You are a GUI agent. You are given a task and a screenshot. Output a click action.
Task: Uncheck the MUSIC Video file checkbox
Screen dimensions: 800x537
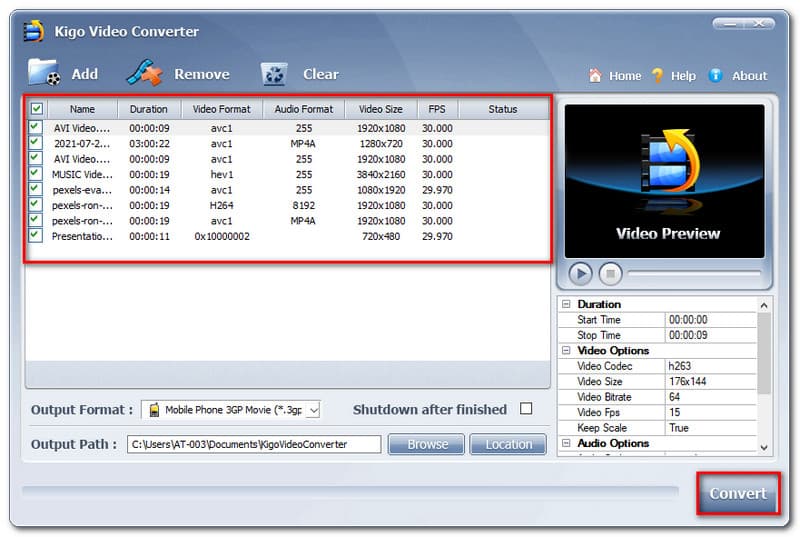click(x=36, y=174)
